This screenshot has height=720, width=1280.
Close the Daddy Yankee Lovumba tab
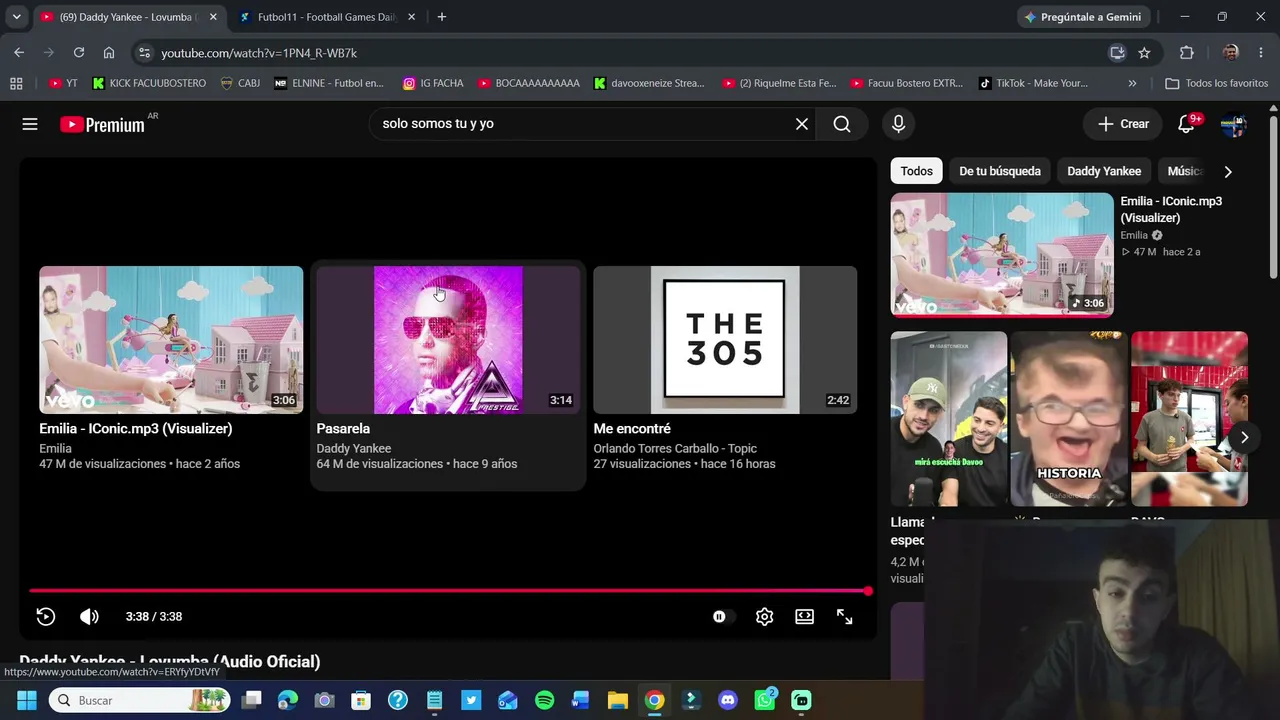pyautogui.click(x=213, y=17)
